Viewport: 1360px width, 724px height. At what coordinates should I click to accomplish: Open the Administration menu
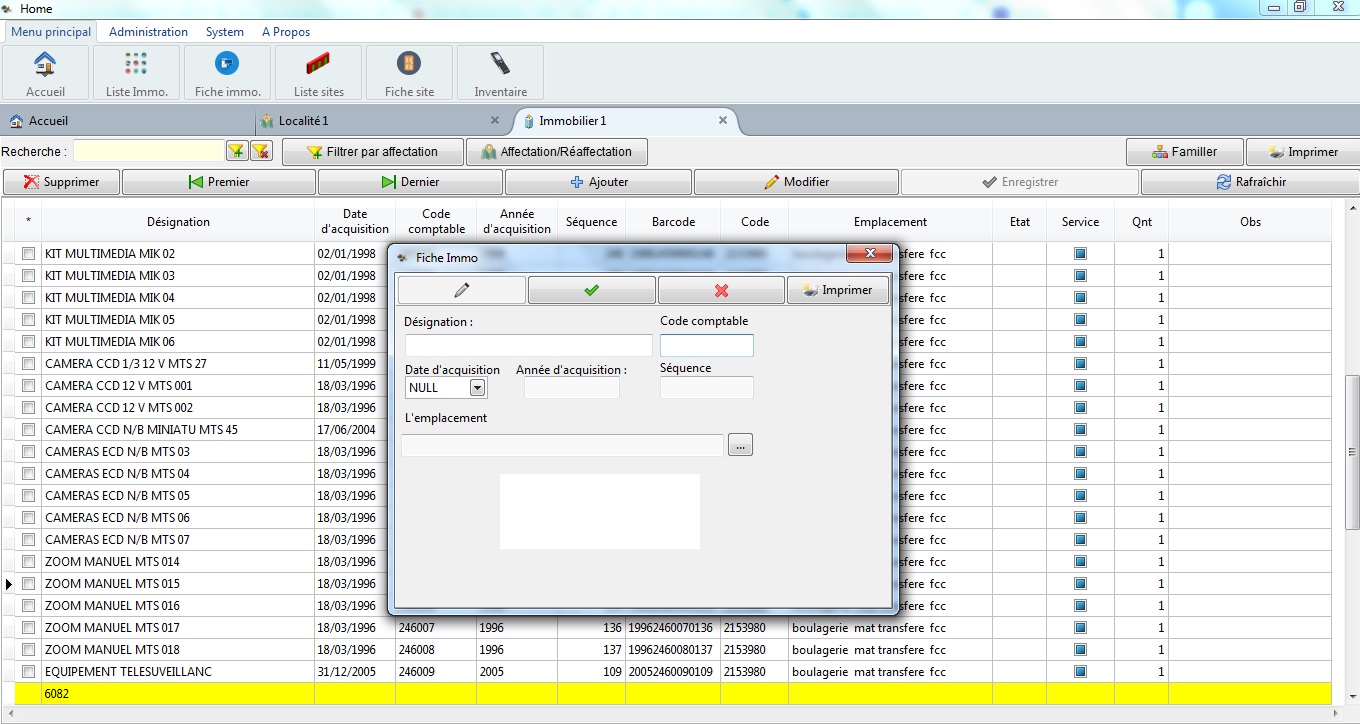(148, 32)
